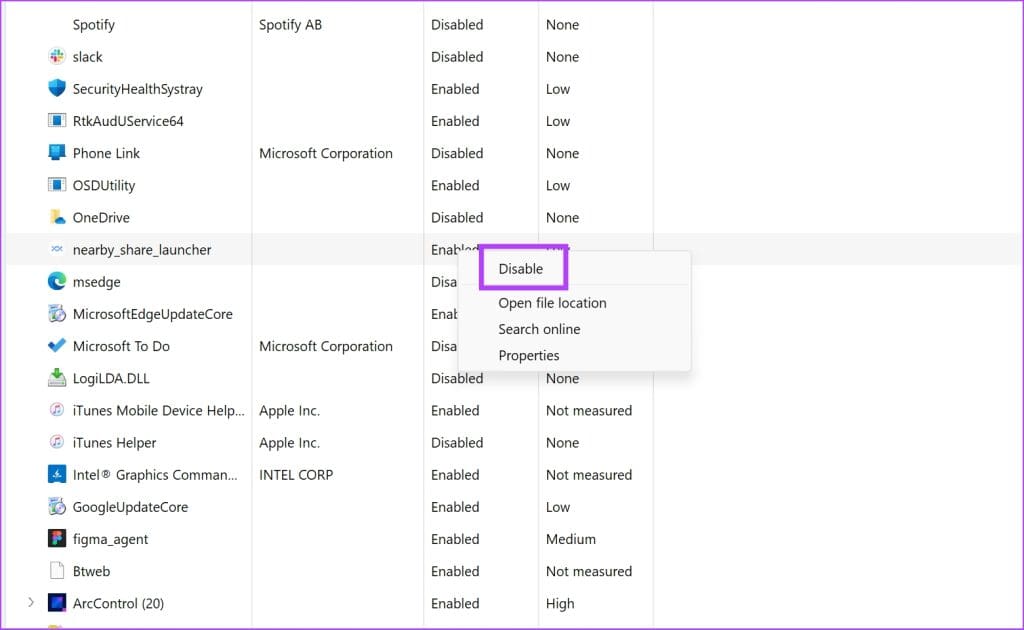The image size is (1024, 630).
Task: Open Properties from the context menu
Action: [529, 355]
